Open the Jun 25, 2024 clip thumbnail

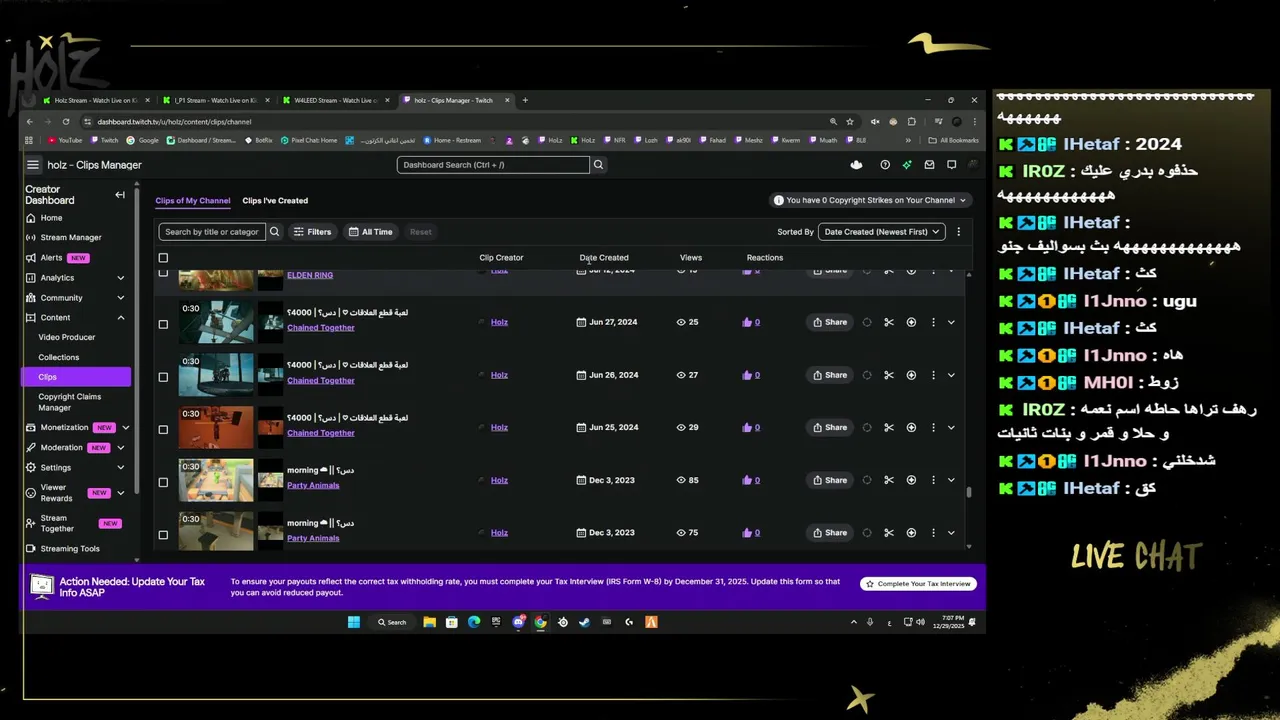click(x=216, y=428)
